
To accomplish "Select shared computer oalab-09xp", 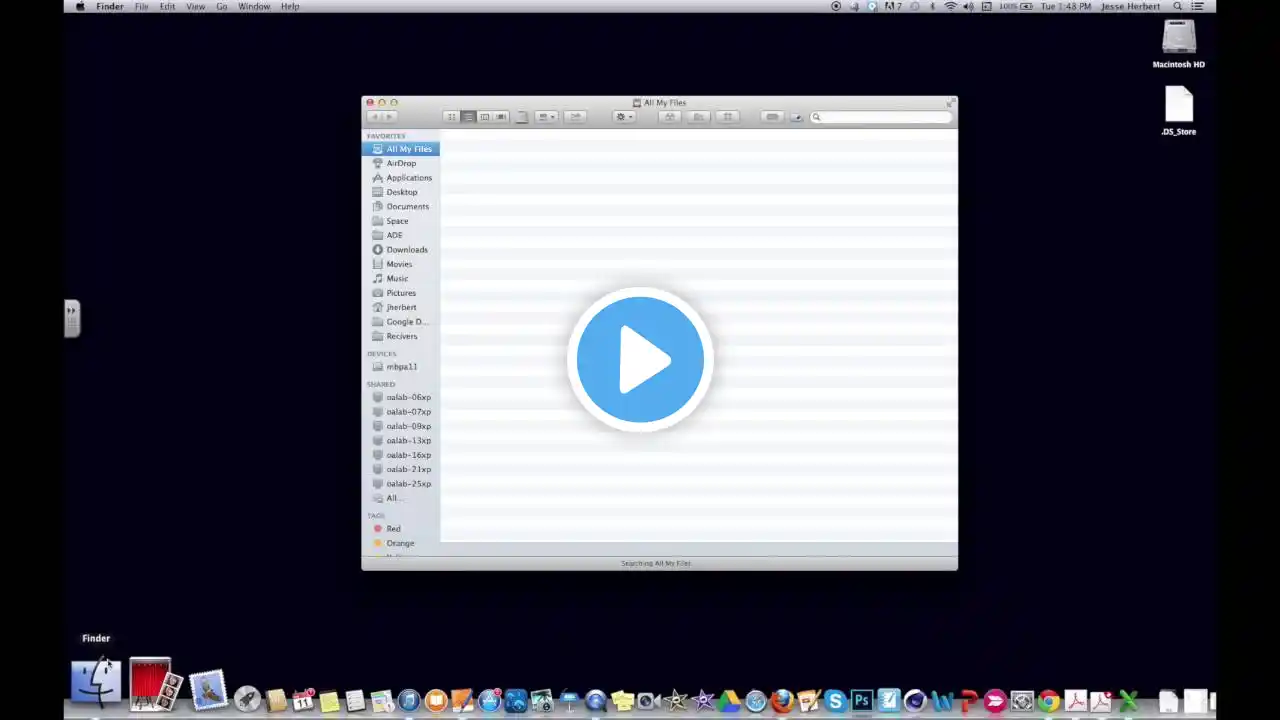I will (x=401, y=426).
